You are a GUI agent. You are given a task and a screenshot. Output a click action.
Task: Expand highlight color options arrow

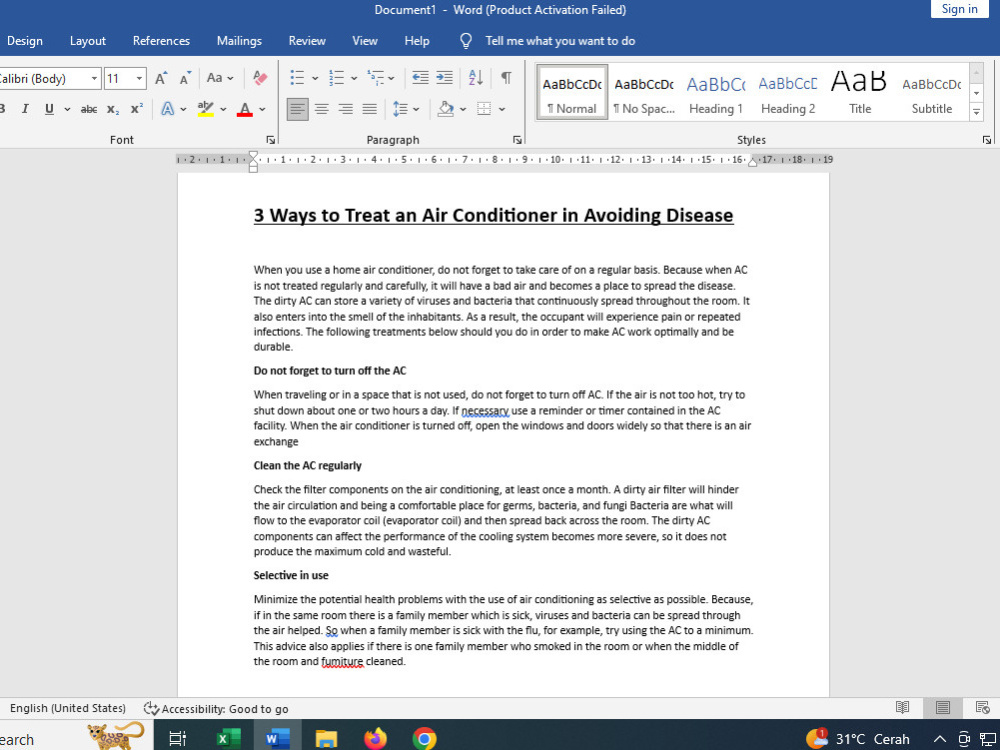coord(223,109)
